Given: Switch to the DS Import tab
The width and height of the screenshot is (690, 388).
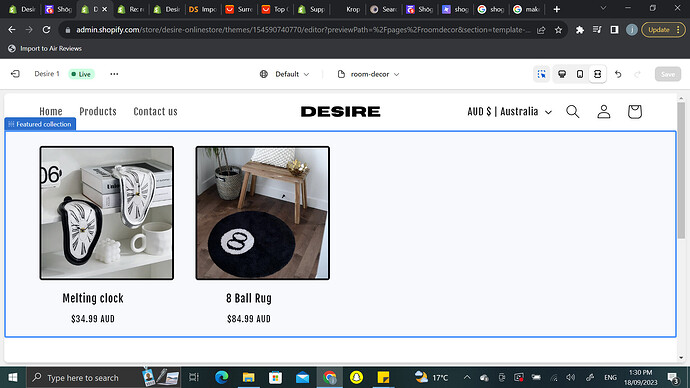Looking at the screenshot, I should click(202, 9).
